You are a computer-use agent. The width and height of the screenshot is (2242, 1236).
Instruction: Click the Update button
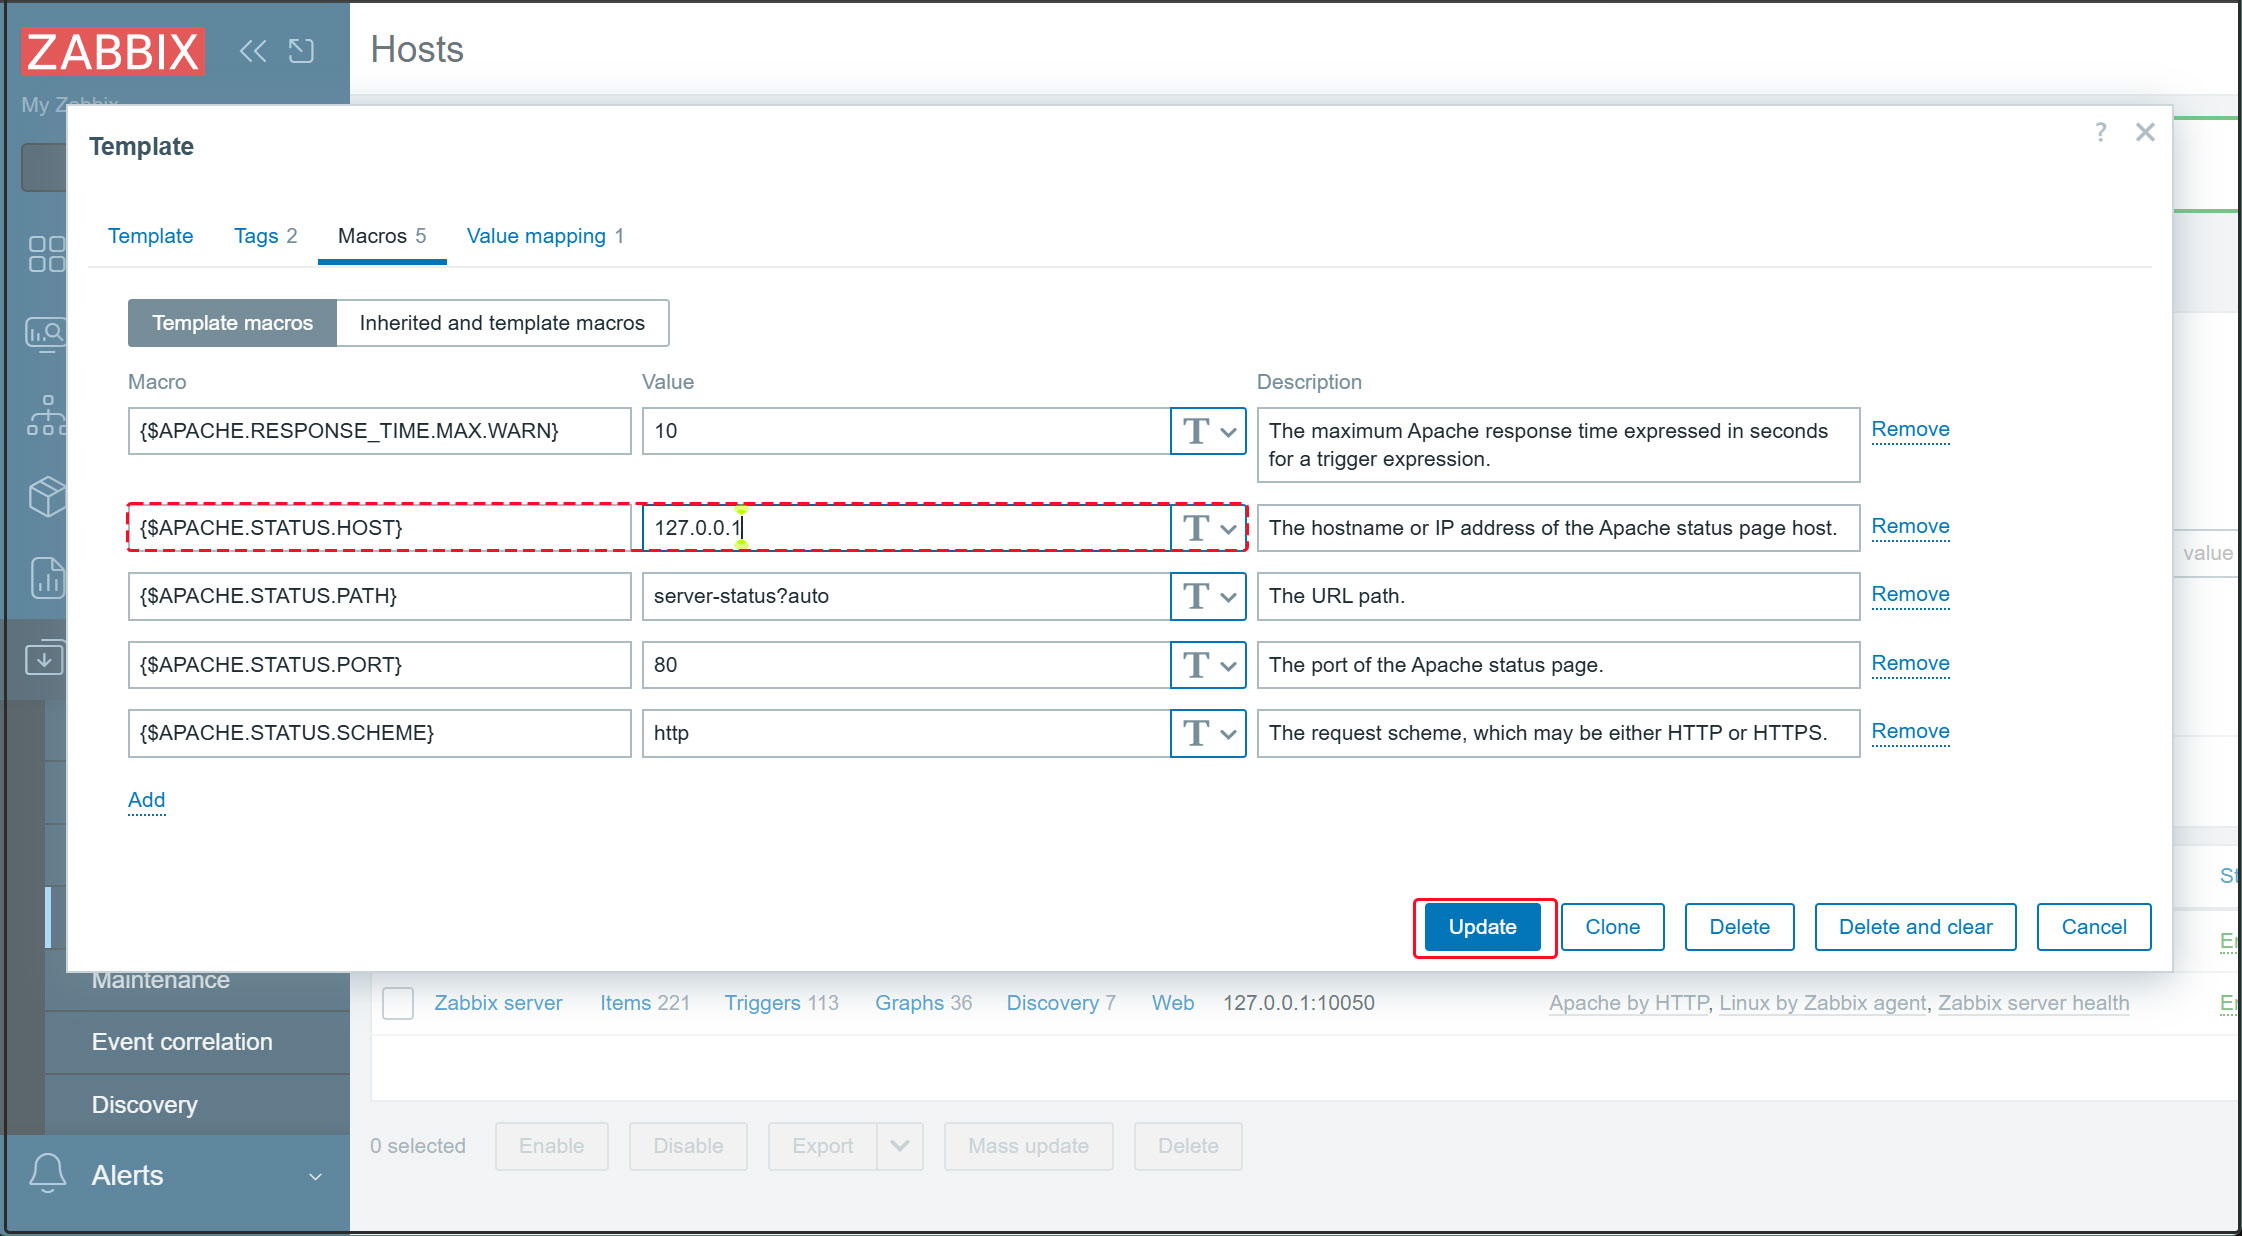coord(1482,927)
